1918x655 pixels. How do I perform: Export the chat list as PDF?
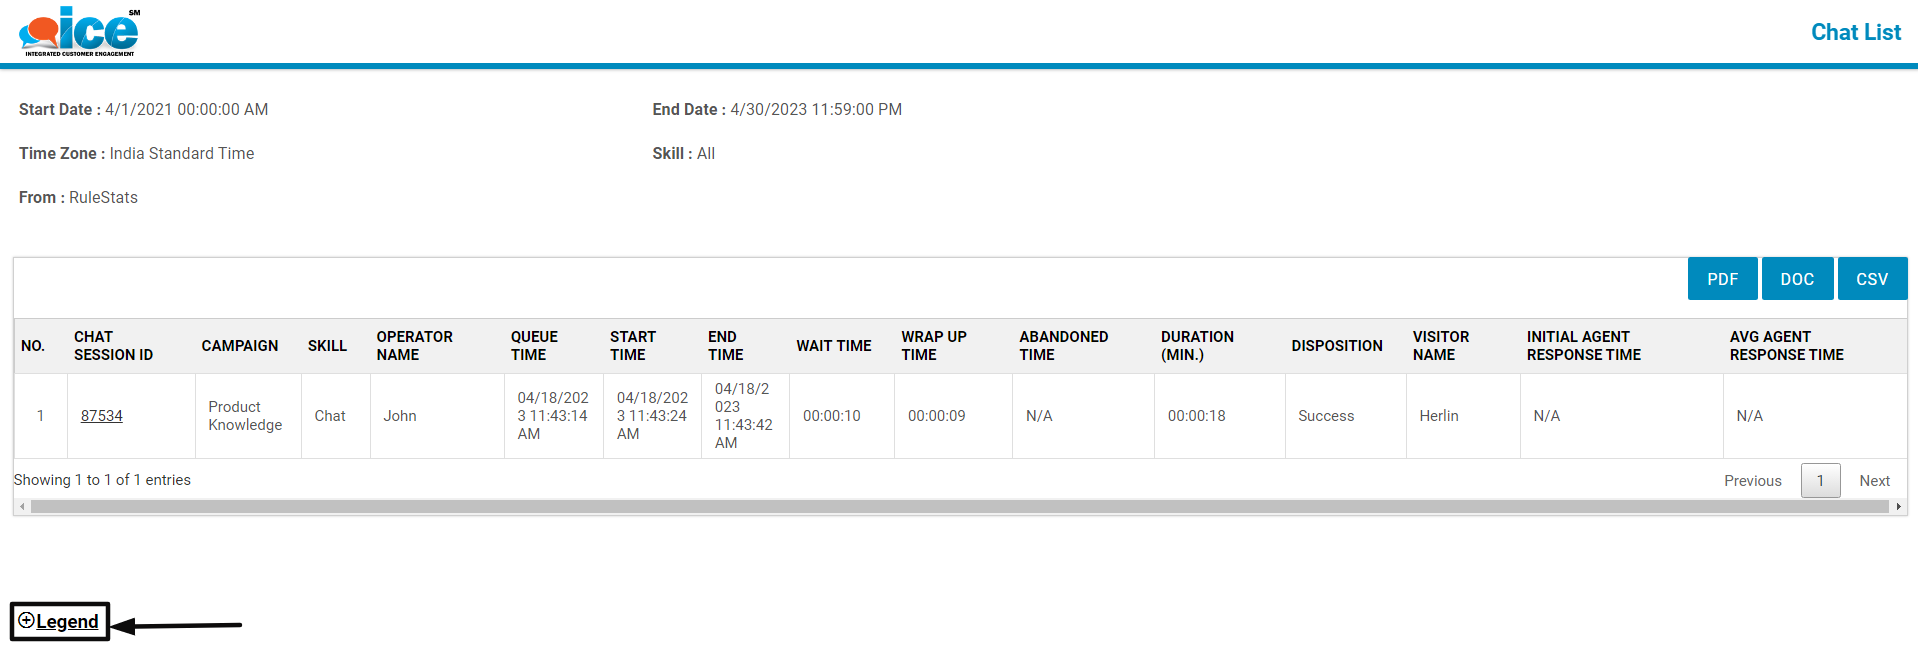point(1721,279)
